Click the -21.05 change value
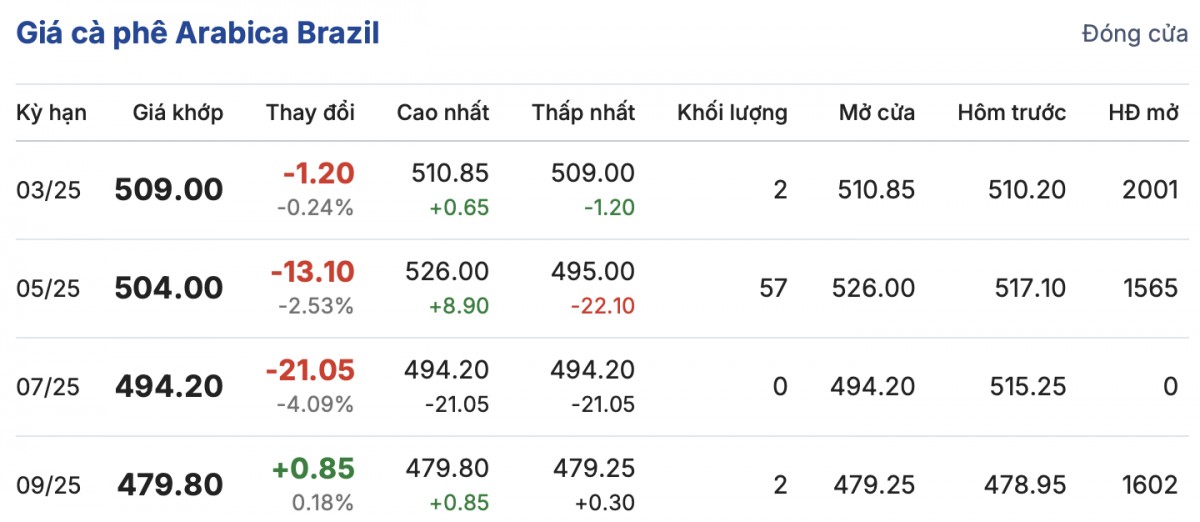The image size is (1200, 522). [x=310, y=371]
